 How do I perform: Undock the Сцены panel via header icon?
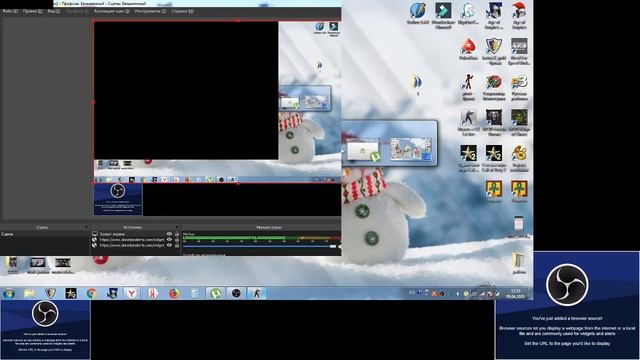point(86,227)
